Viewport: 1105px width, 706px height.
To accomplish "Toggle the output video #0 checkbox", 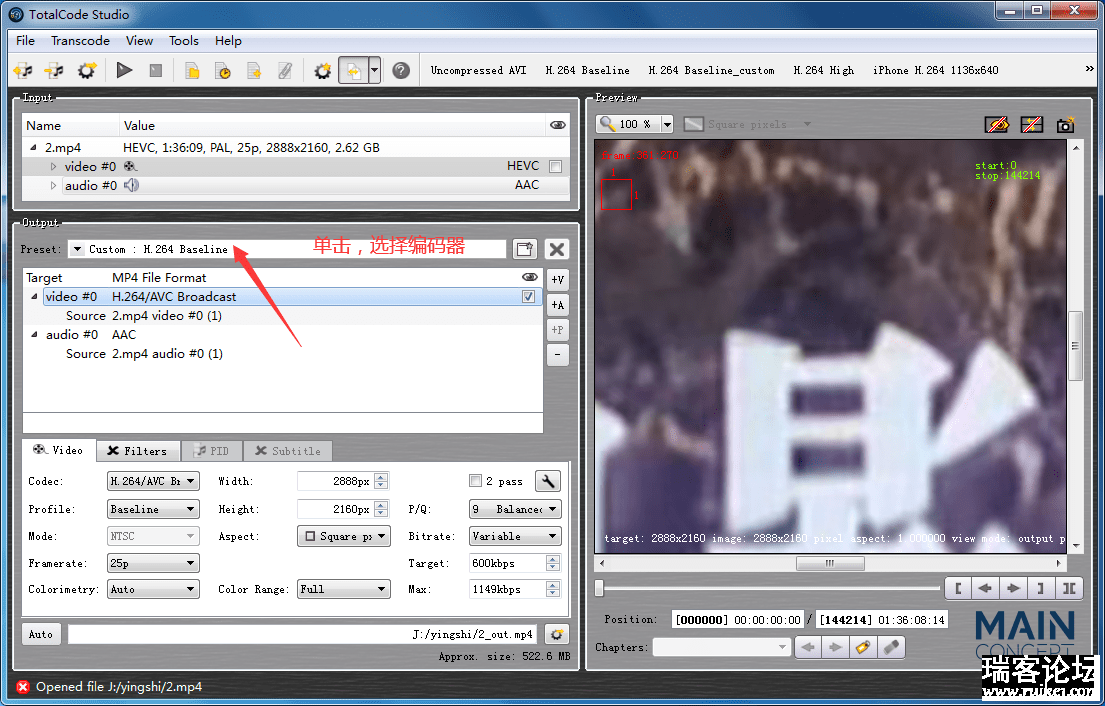I will pyautogui.click(x=528, y=297).
